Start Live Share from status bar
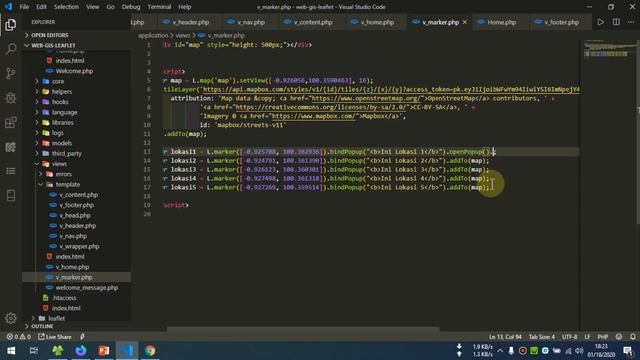 coord(55,337)
